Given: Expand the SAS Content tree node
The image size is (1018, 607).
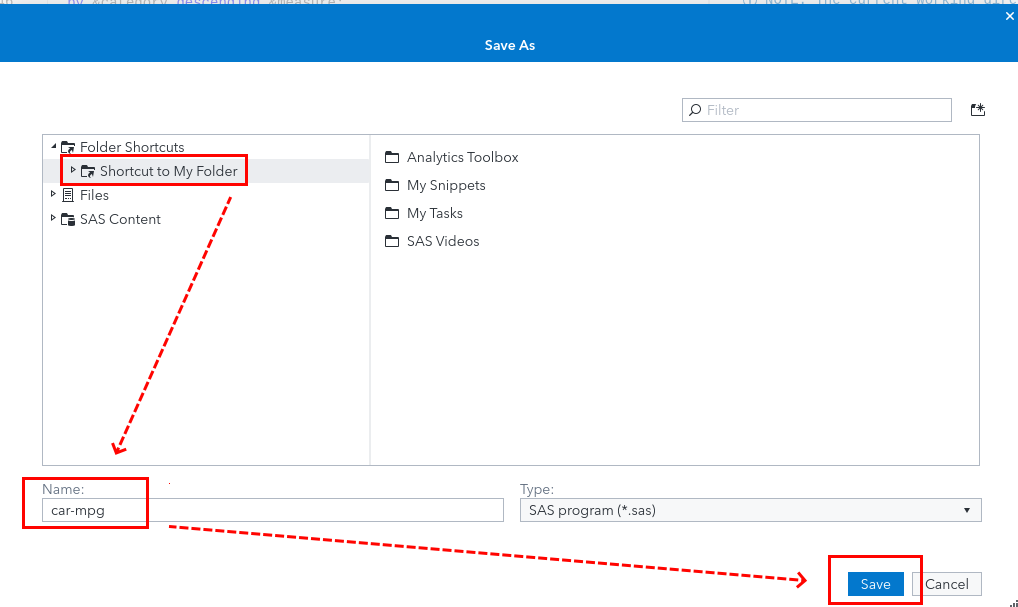Looking at the screenshot, I should (54, 219).
